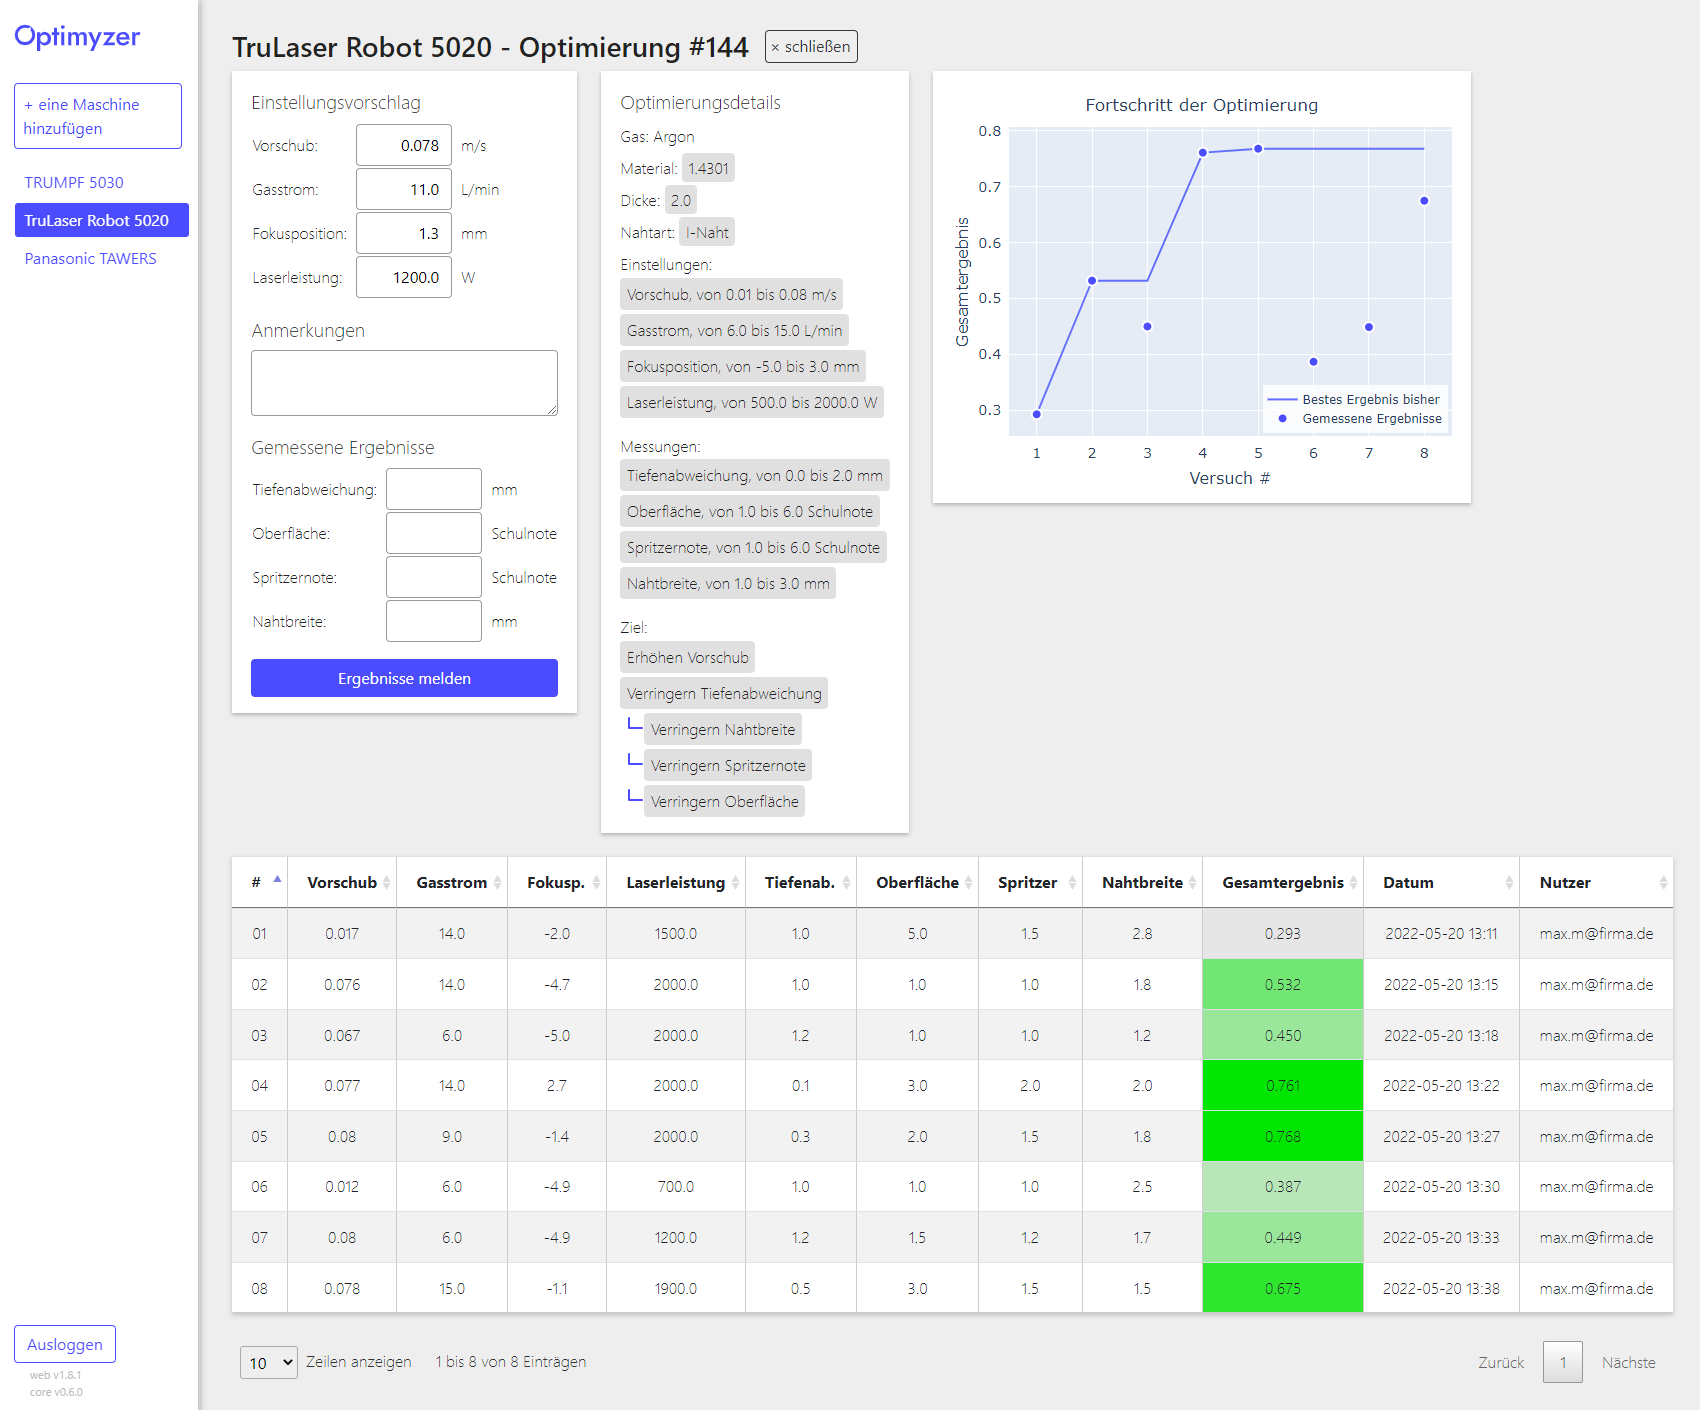
Task: Click the Oberfläche result field
Action: [434, 533]
